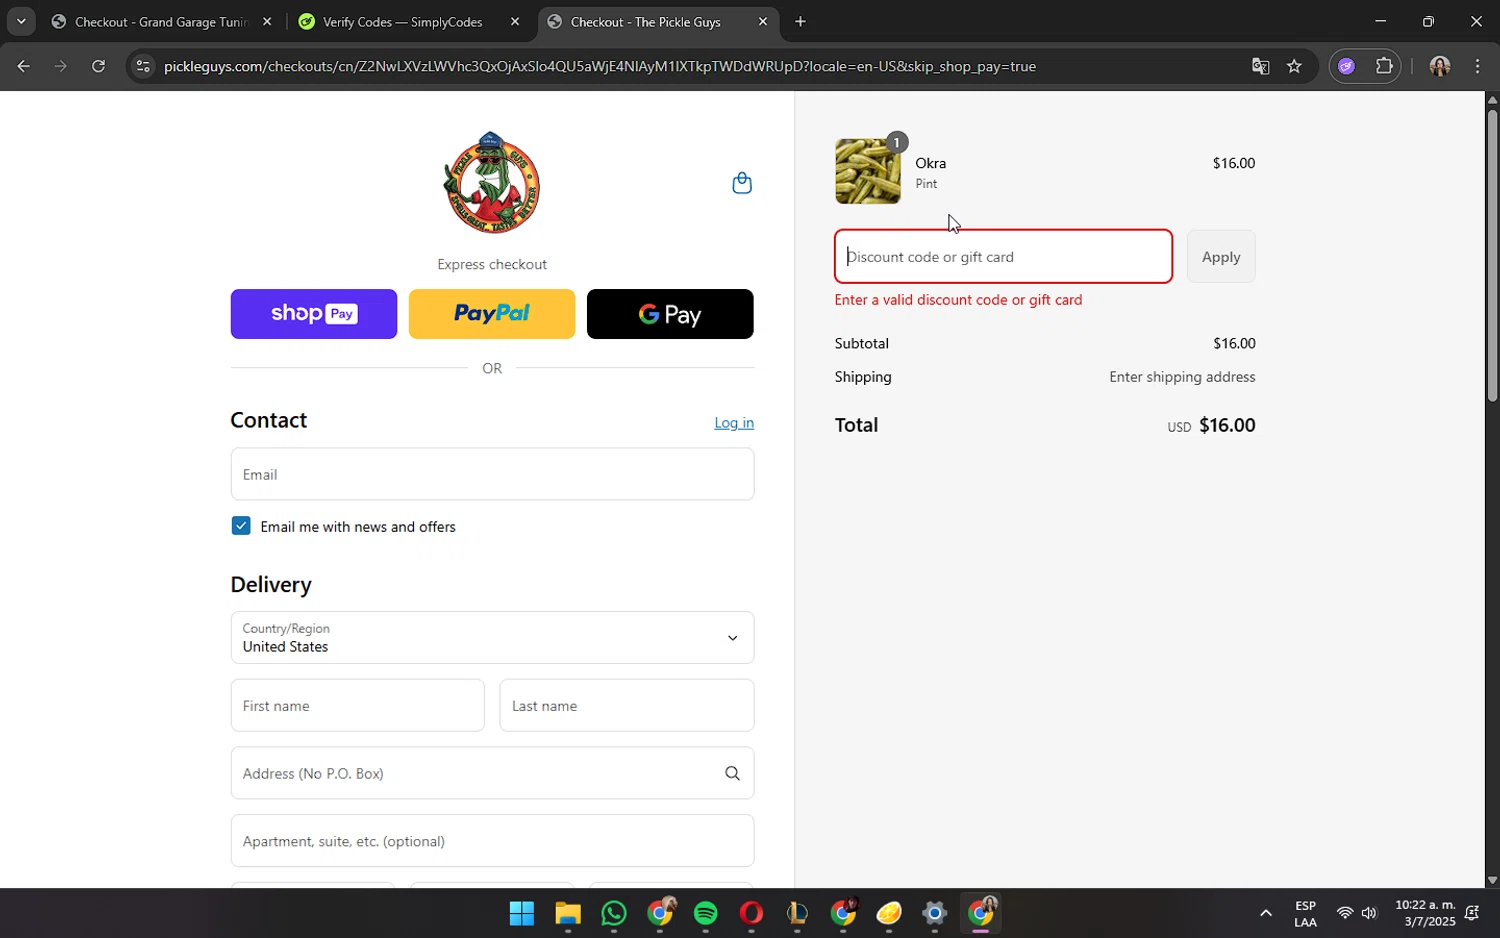Switch to Grand Garage Tuning checkout tab
The image size is (1500, 938).
(x=162, y=21)
